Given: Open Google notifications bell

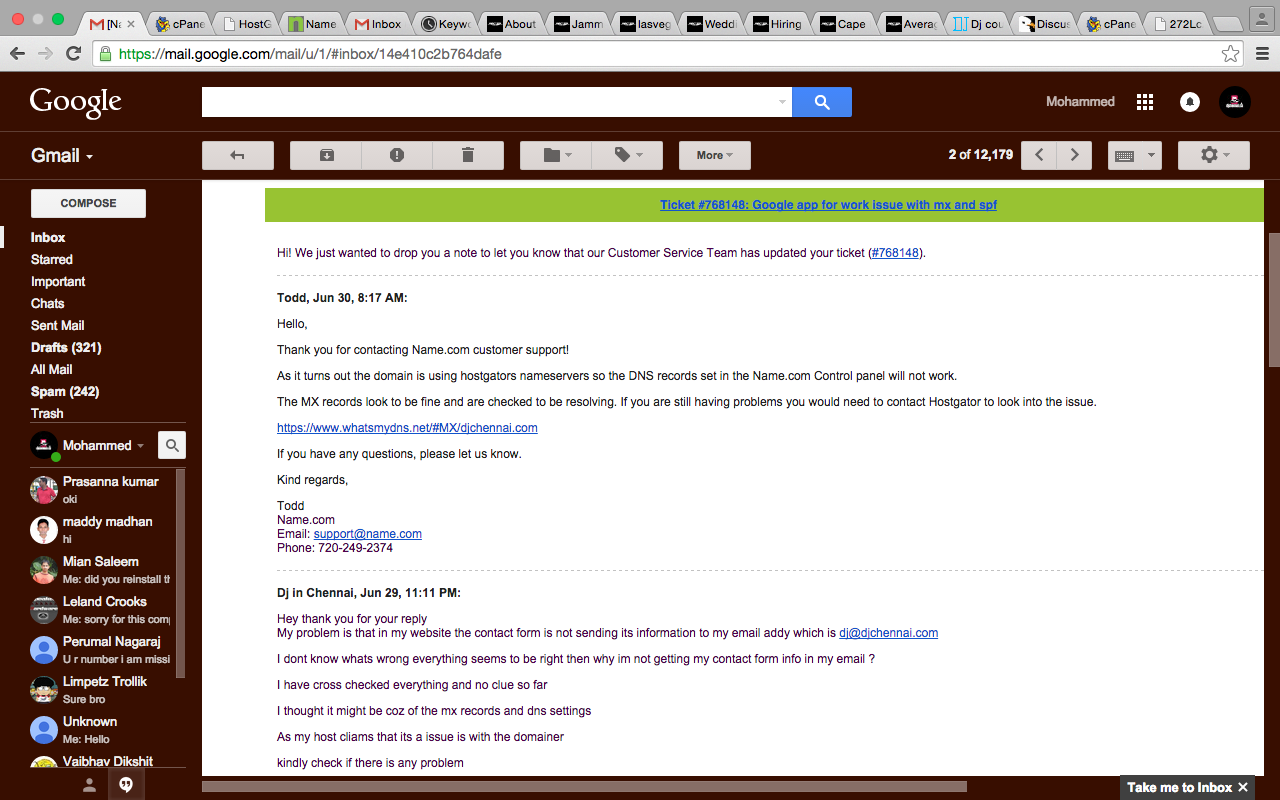Looking at the screenshot, I should (x=1190, y=102).
